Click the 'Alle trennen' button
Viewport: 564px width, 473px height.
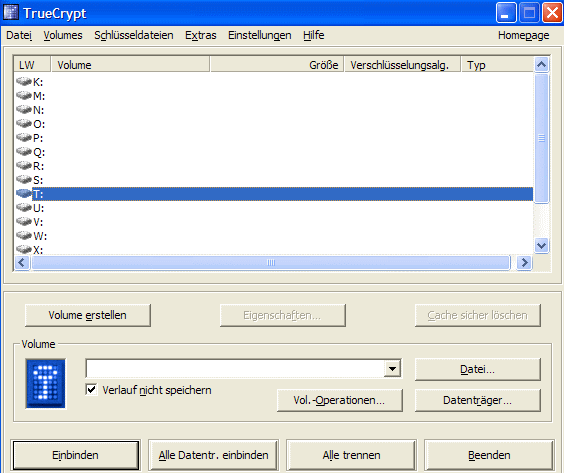click(351, 455)
